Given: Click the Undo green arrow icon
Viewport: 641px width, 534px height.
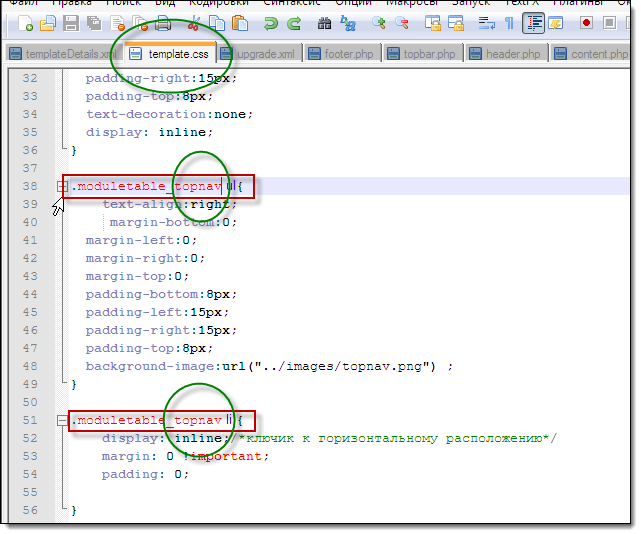Looking at the screenshot, I should tap(269, 22).
